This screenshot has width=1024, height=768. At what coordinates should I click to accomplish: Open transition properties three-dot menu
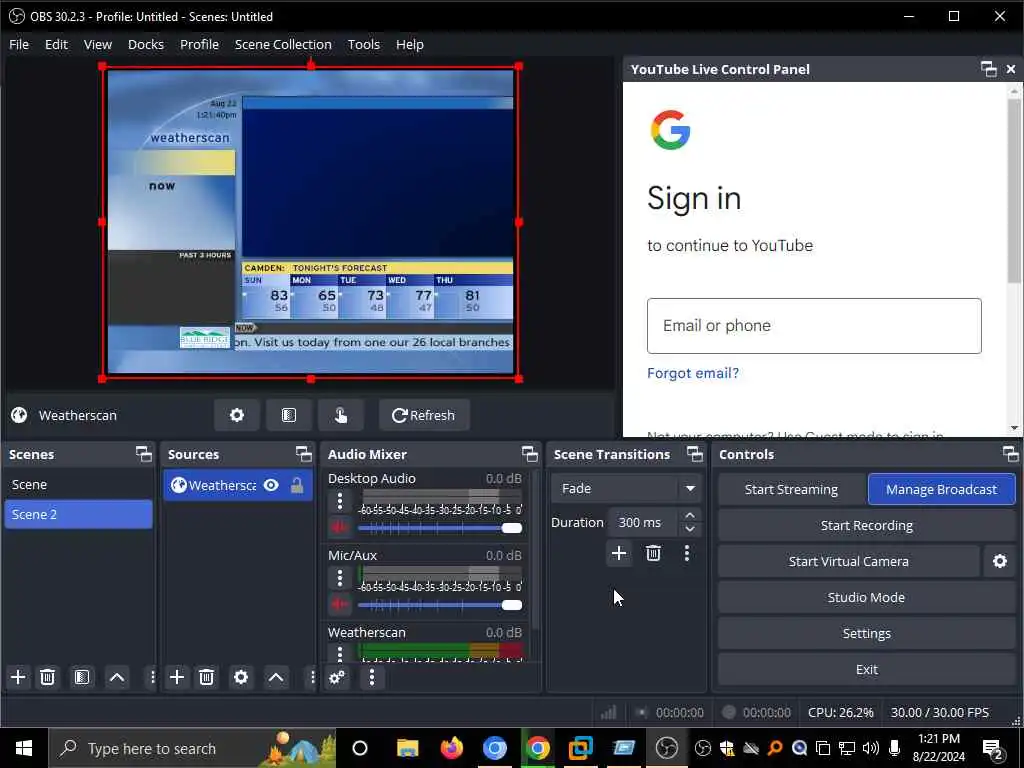[x=686, y=554]
